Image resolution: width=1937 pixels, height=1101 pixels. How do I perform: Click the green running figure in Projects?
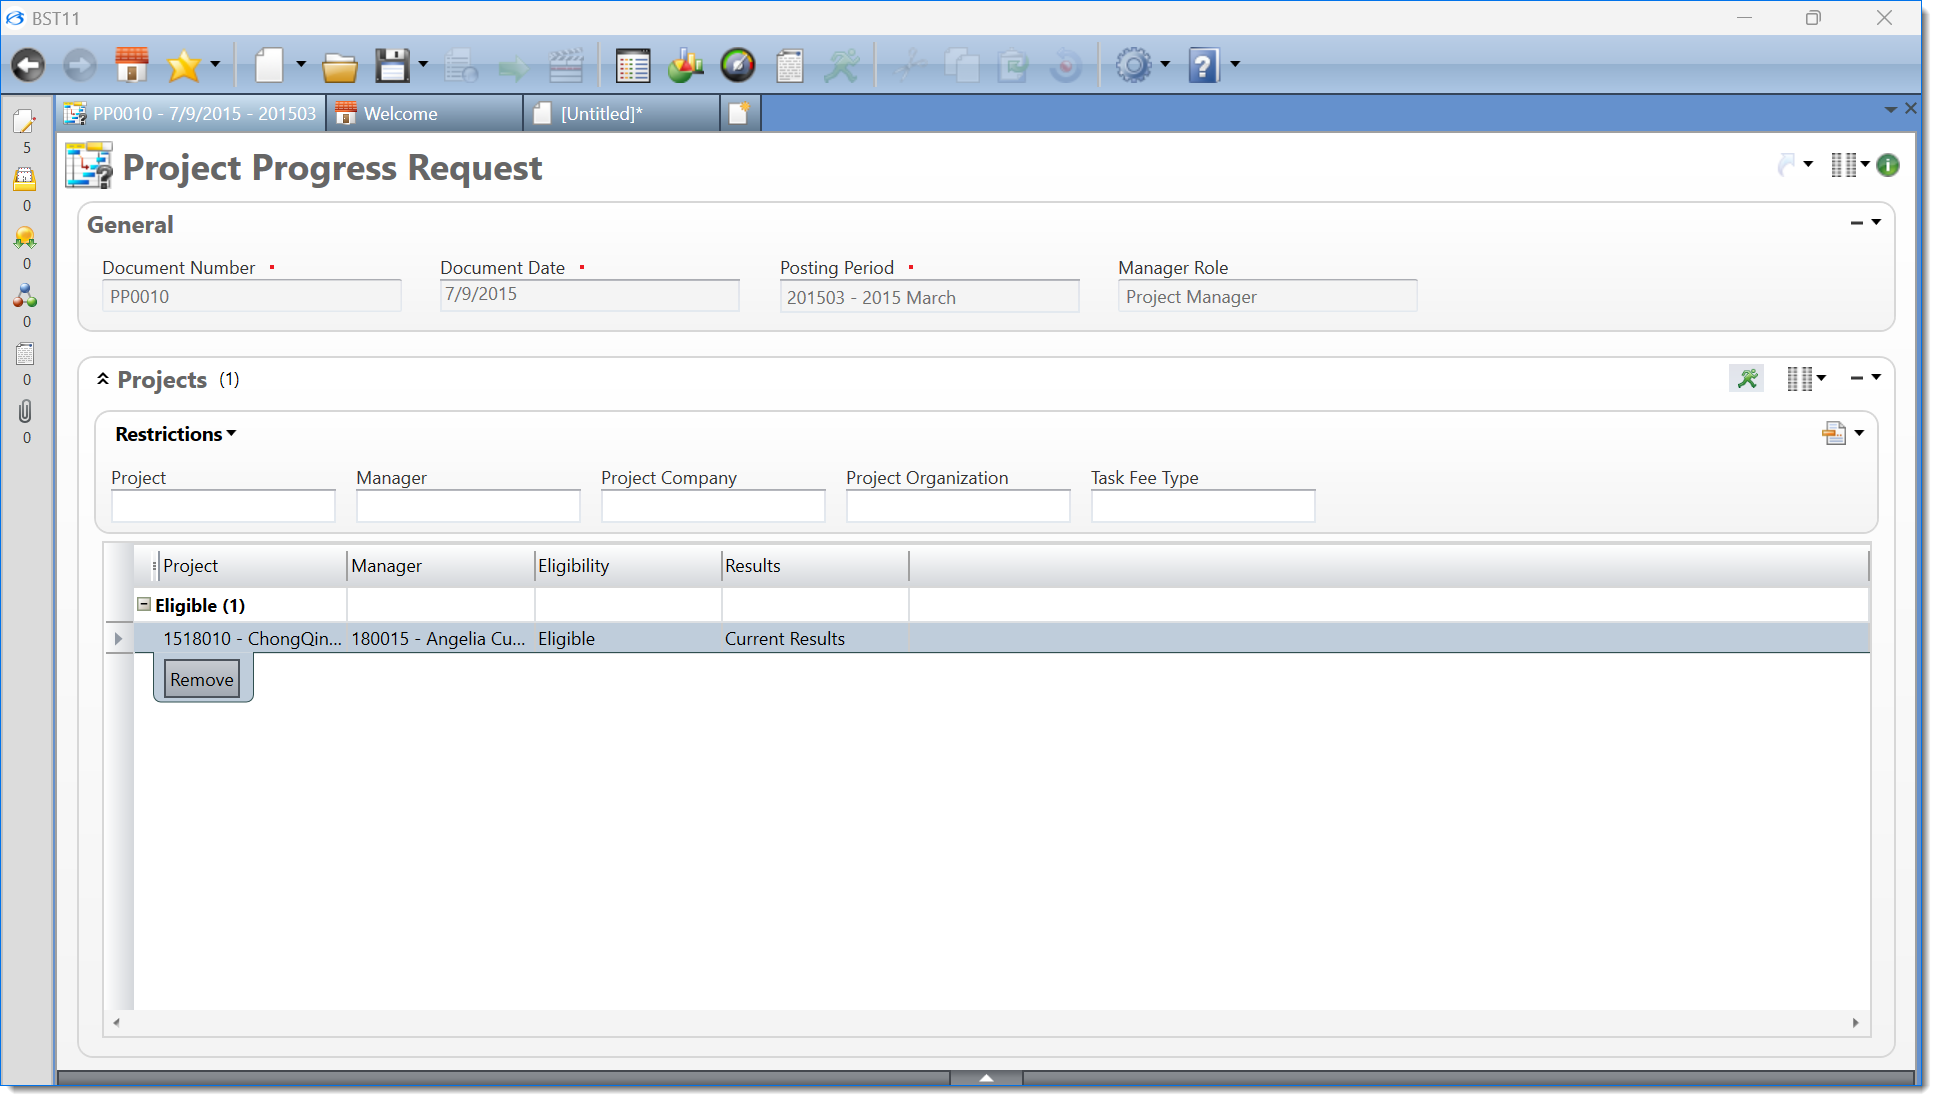(x=1747, y=379)
